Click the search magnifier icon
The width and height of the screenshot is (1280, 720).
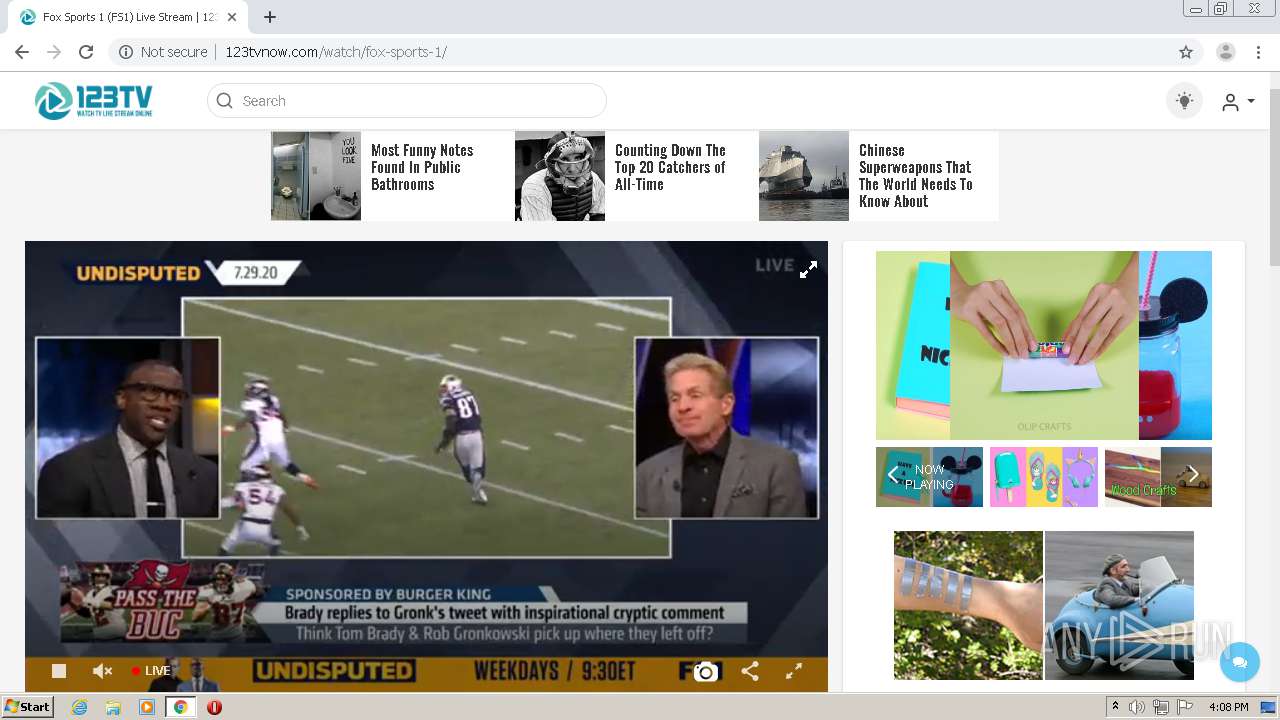point(225,101)
